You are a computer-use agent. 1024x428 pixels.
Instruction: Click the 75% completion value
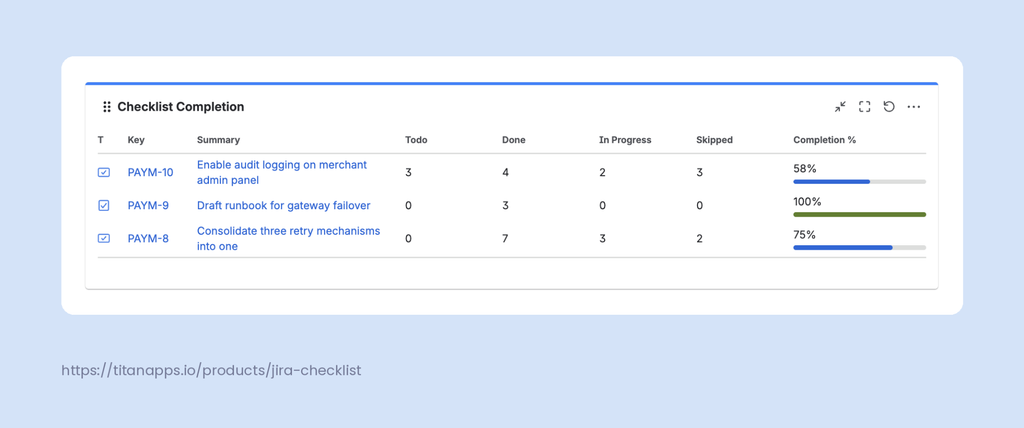point(805,235)
